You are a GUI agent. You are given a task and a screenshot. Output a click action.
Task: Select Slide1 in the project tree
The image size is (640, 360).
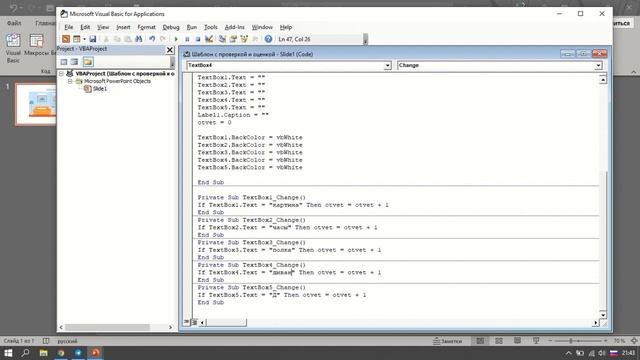(100, 89)
